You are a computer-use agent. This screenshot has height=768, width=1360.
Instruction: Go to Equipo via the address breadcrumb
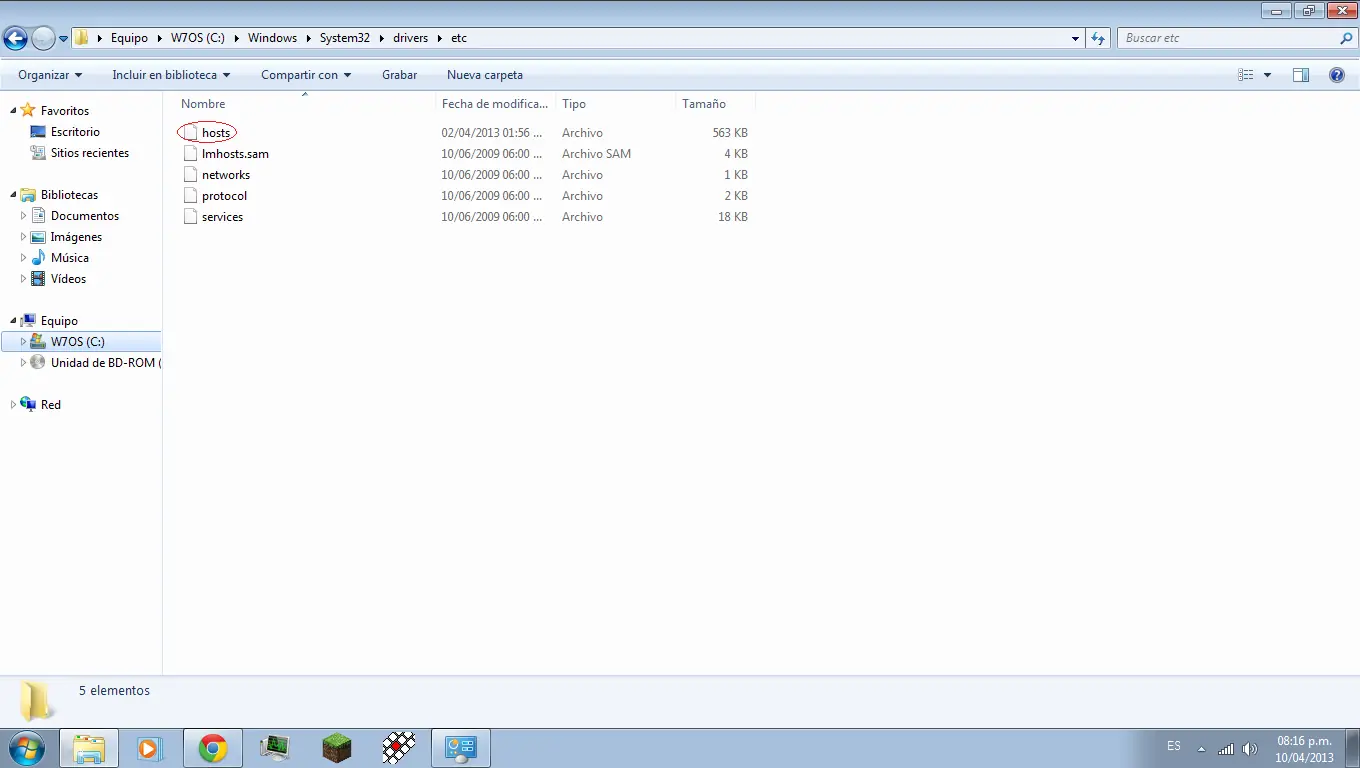point(129,38)
